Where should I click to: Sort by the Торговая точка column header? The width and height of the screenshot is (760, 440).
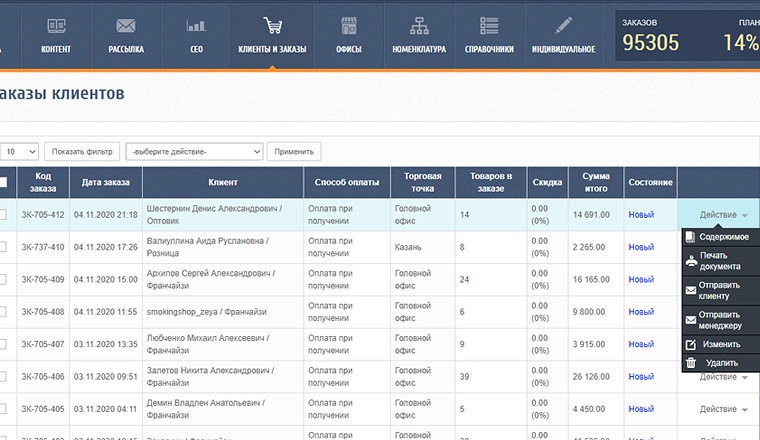click(x=423, y=182)
